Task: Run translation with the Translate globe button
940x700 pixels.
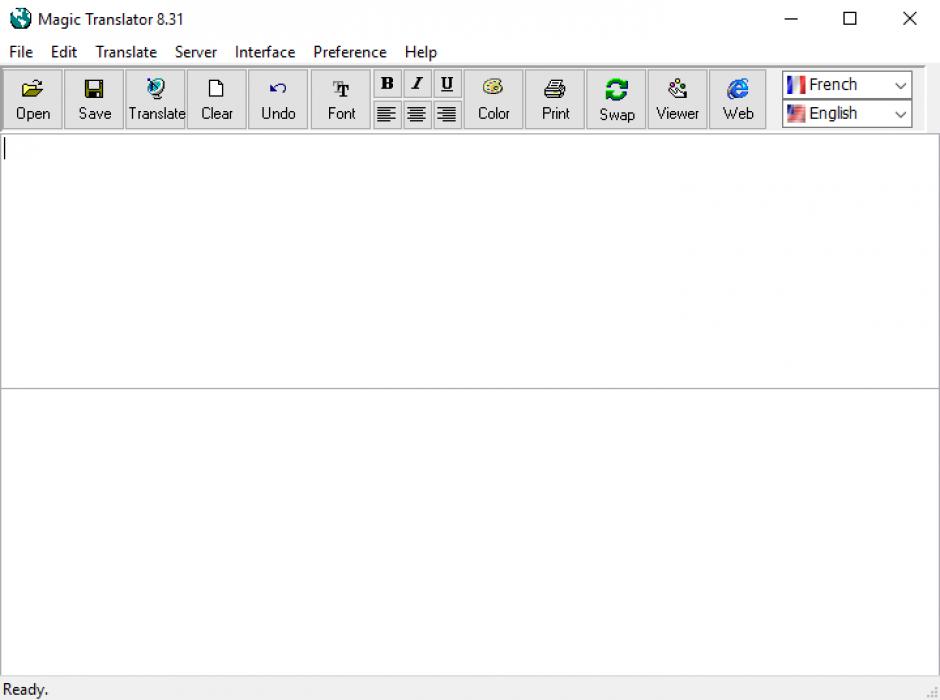Action: [156, 99]
